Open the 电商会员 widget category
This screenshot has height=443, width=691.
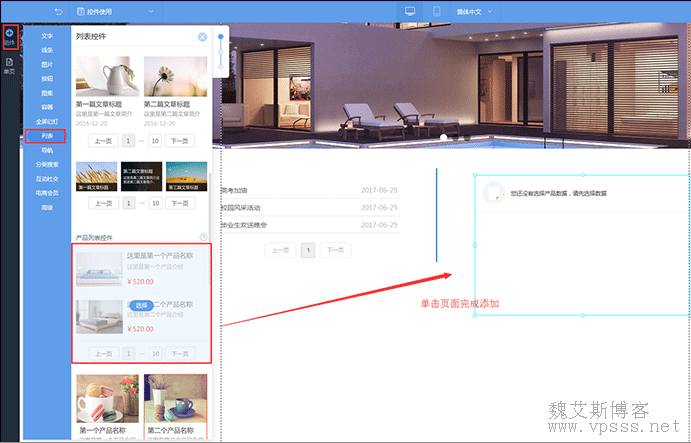tap(47, 192)
